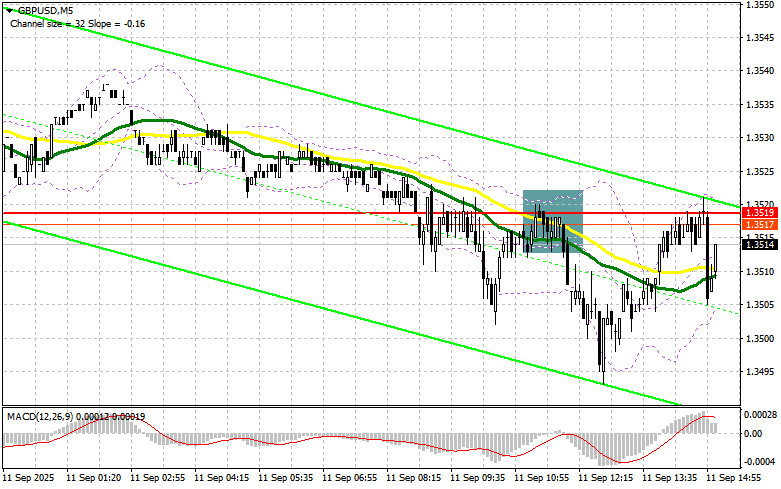Click the 1.3540 price scale value
This screenshot has width=781, height=489.
click(x=760, y=70)
